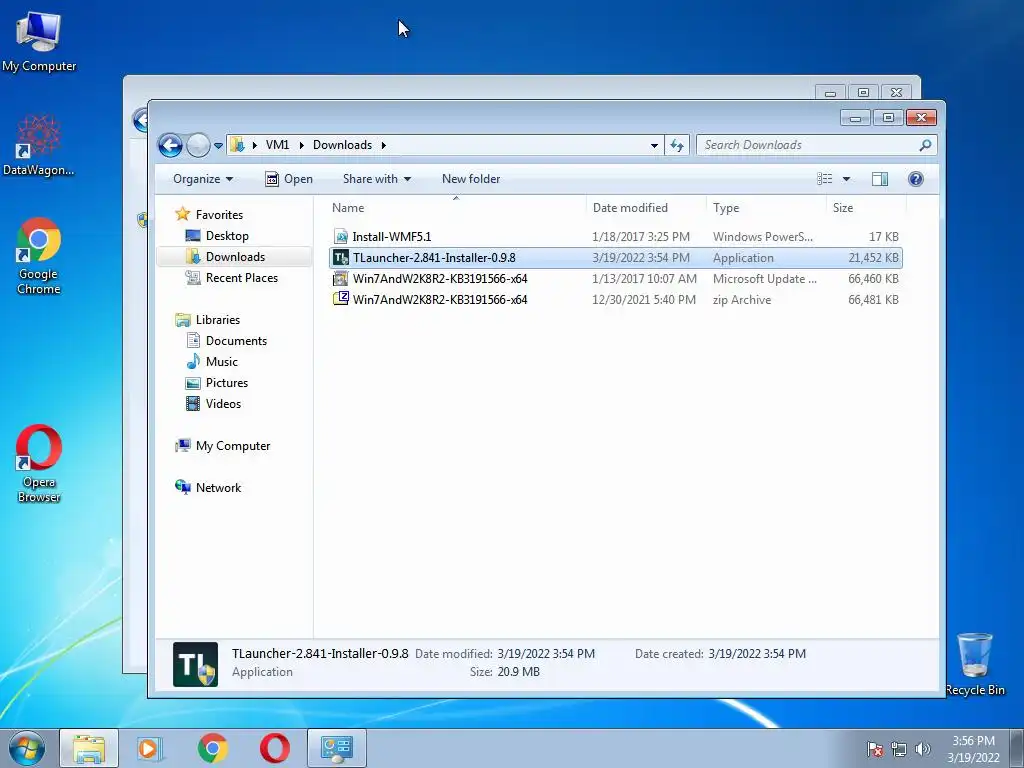Screen dimensions: 1024x768
Task: Select My Computer in the navigation pane
Action: 232,445
